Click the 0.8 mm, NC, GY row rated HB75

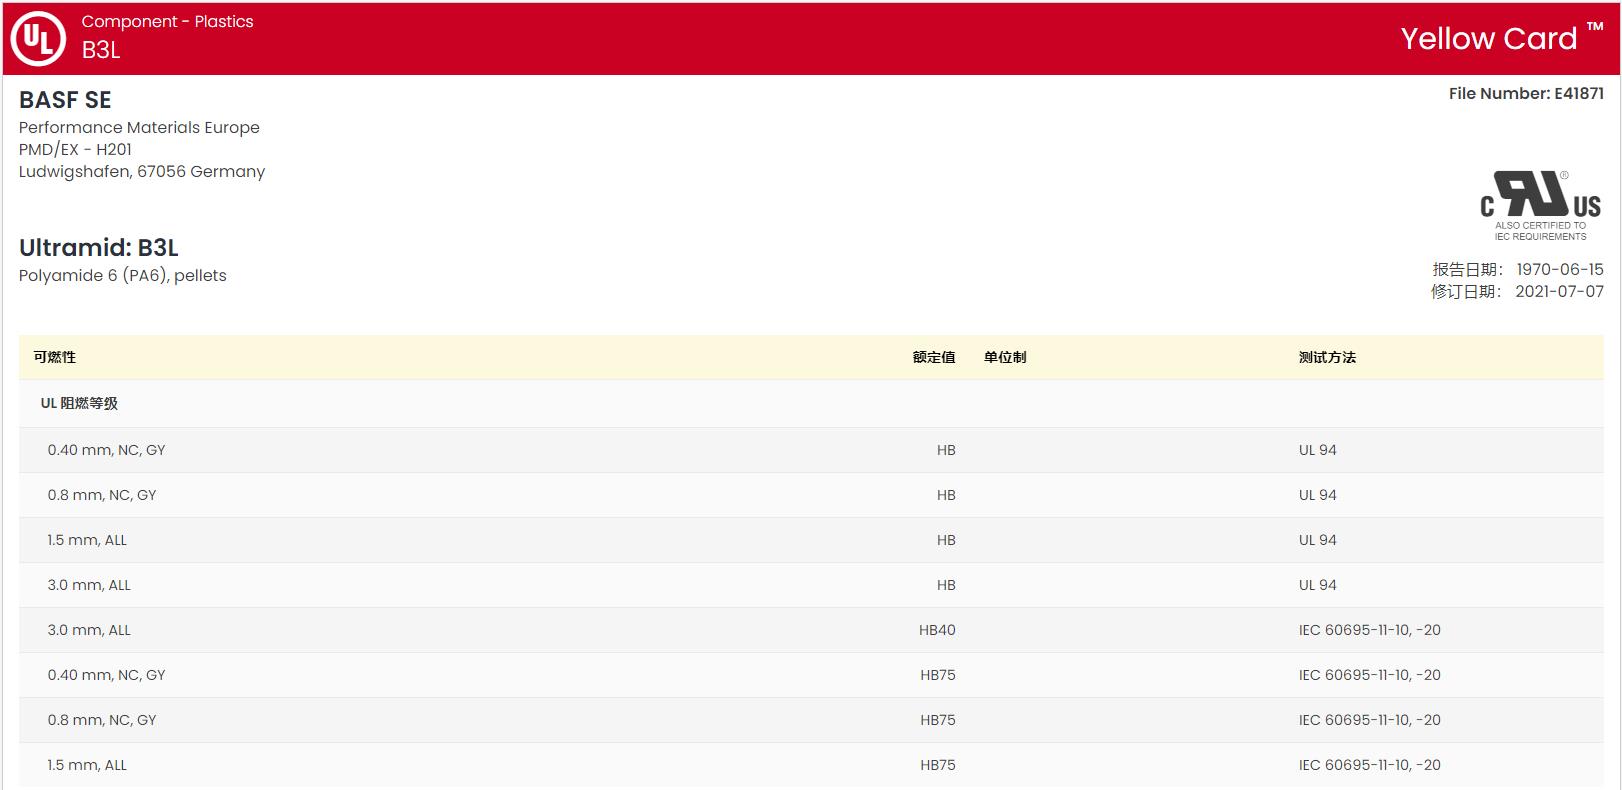[x=811, y=720]
